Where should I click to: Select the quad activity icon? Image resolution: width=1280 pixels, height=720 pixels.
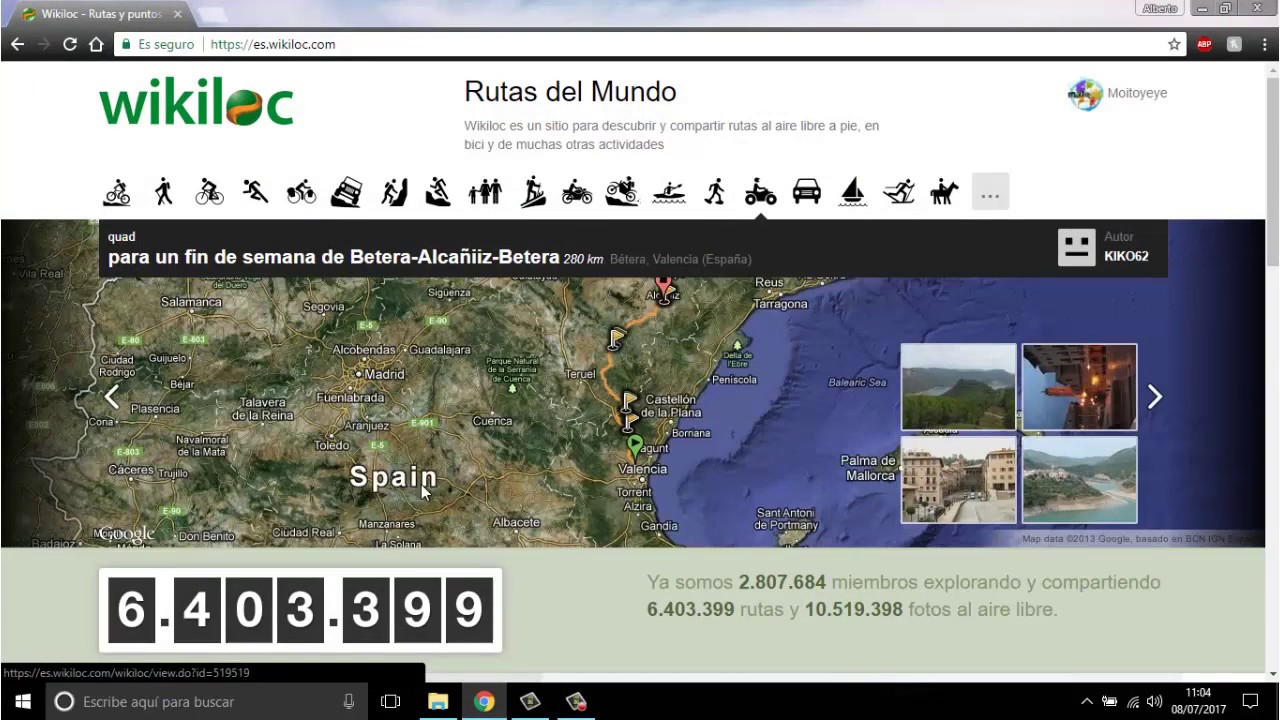coord(760,191)
